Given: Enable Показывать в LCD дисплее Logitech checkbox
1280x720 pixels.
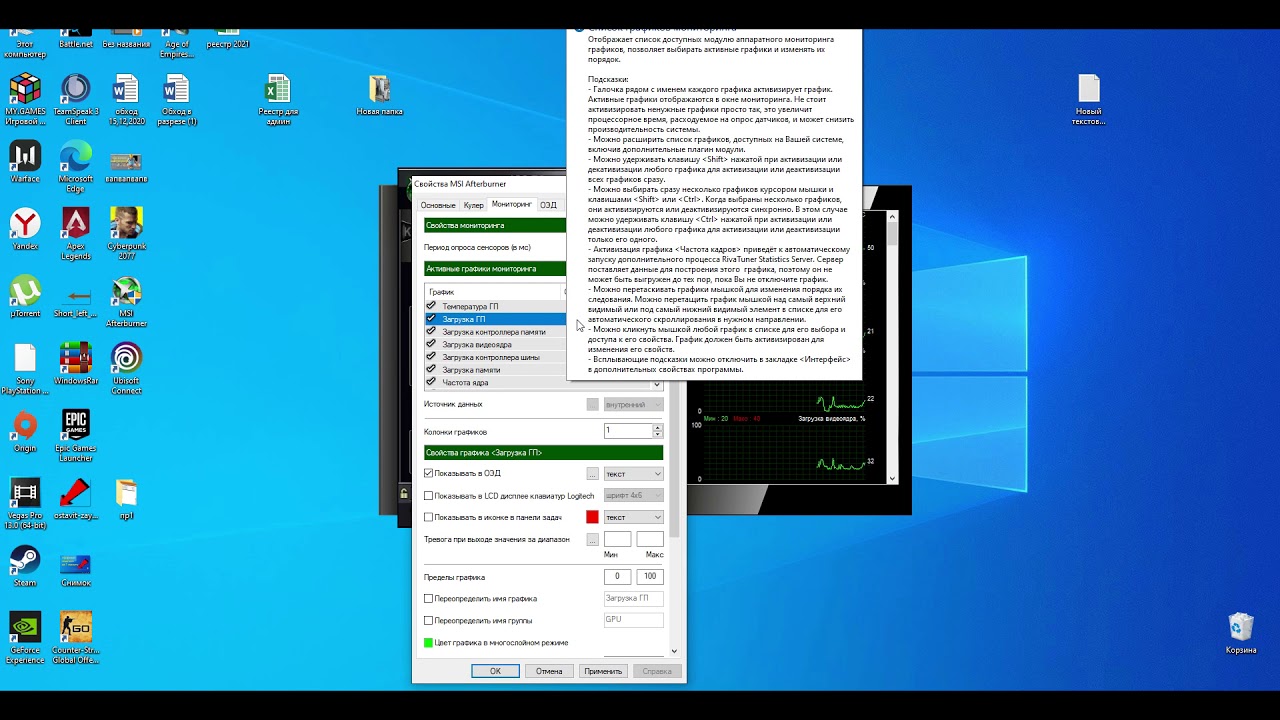Looking at the screenshot, I should pyautogui.click(x=429, y=495).
